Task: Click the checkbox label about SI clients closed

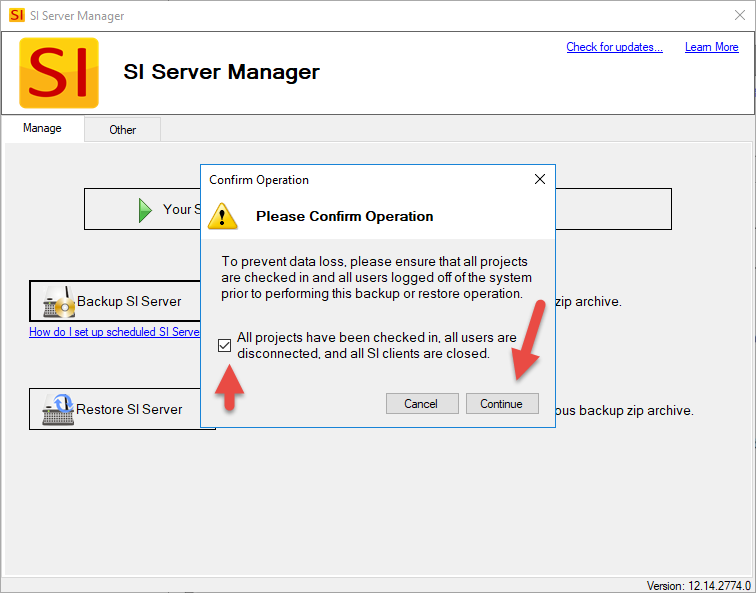Action: point(377,345)
